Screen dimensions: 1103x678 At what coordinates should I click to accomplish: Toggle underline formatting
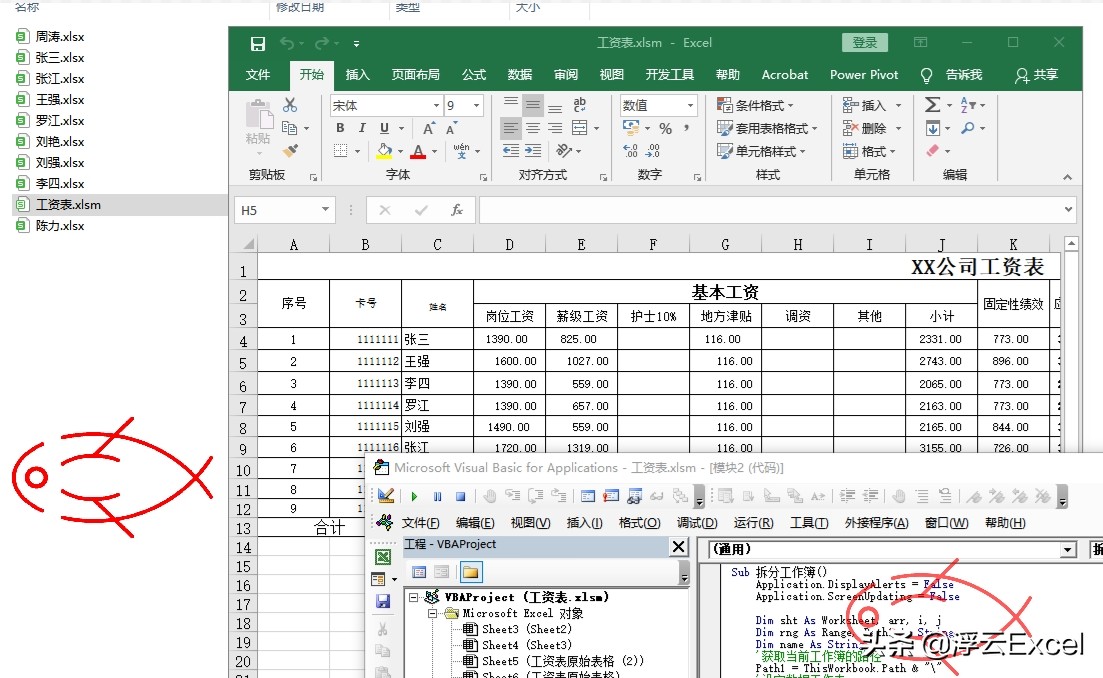coord(384,128)
